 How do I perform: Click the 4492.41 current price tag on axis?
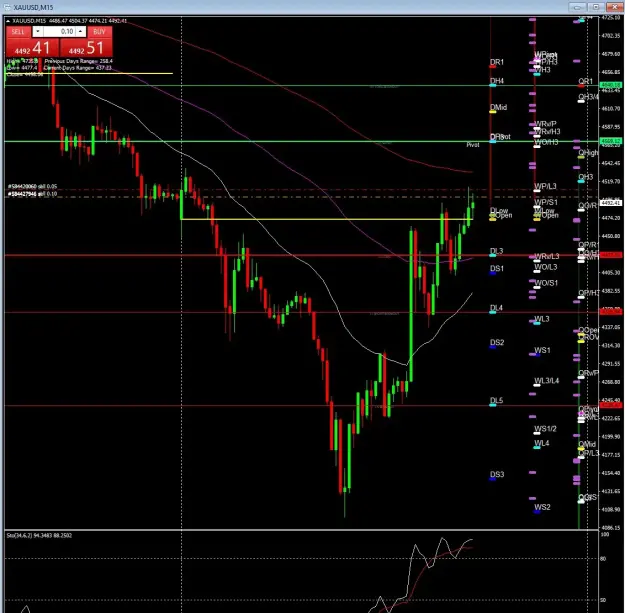pyautogui.click(x=610, y=203)
